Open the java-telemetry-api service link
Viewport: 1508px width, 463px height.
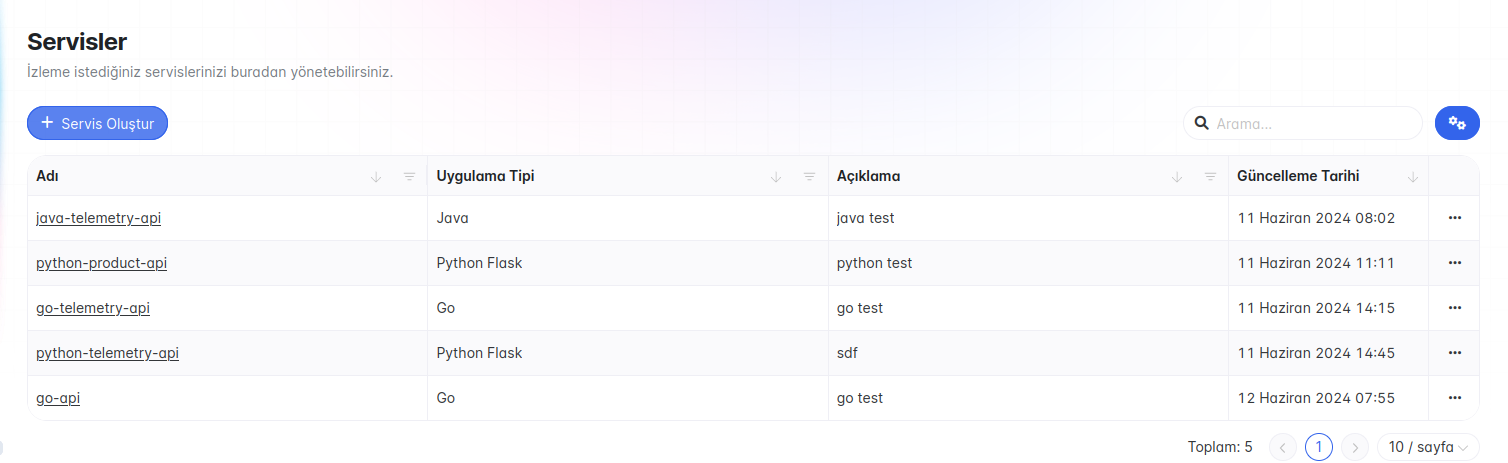click(x=98, y=218)
